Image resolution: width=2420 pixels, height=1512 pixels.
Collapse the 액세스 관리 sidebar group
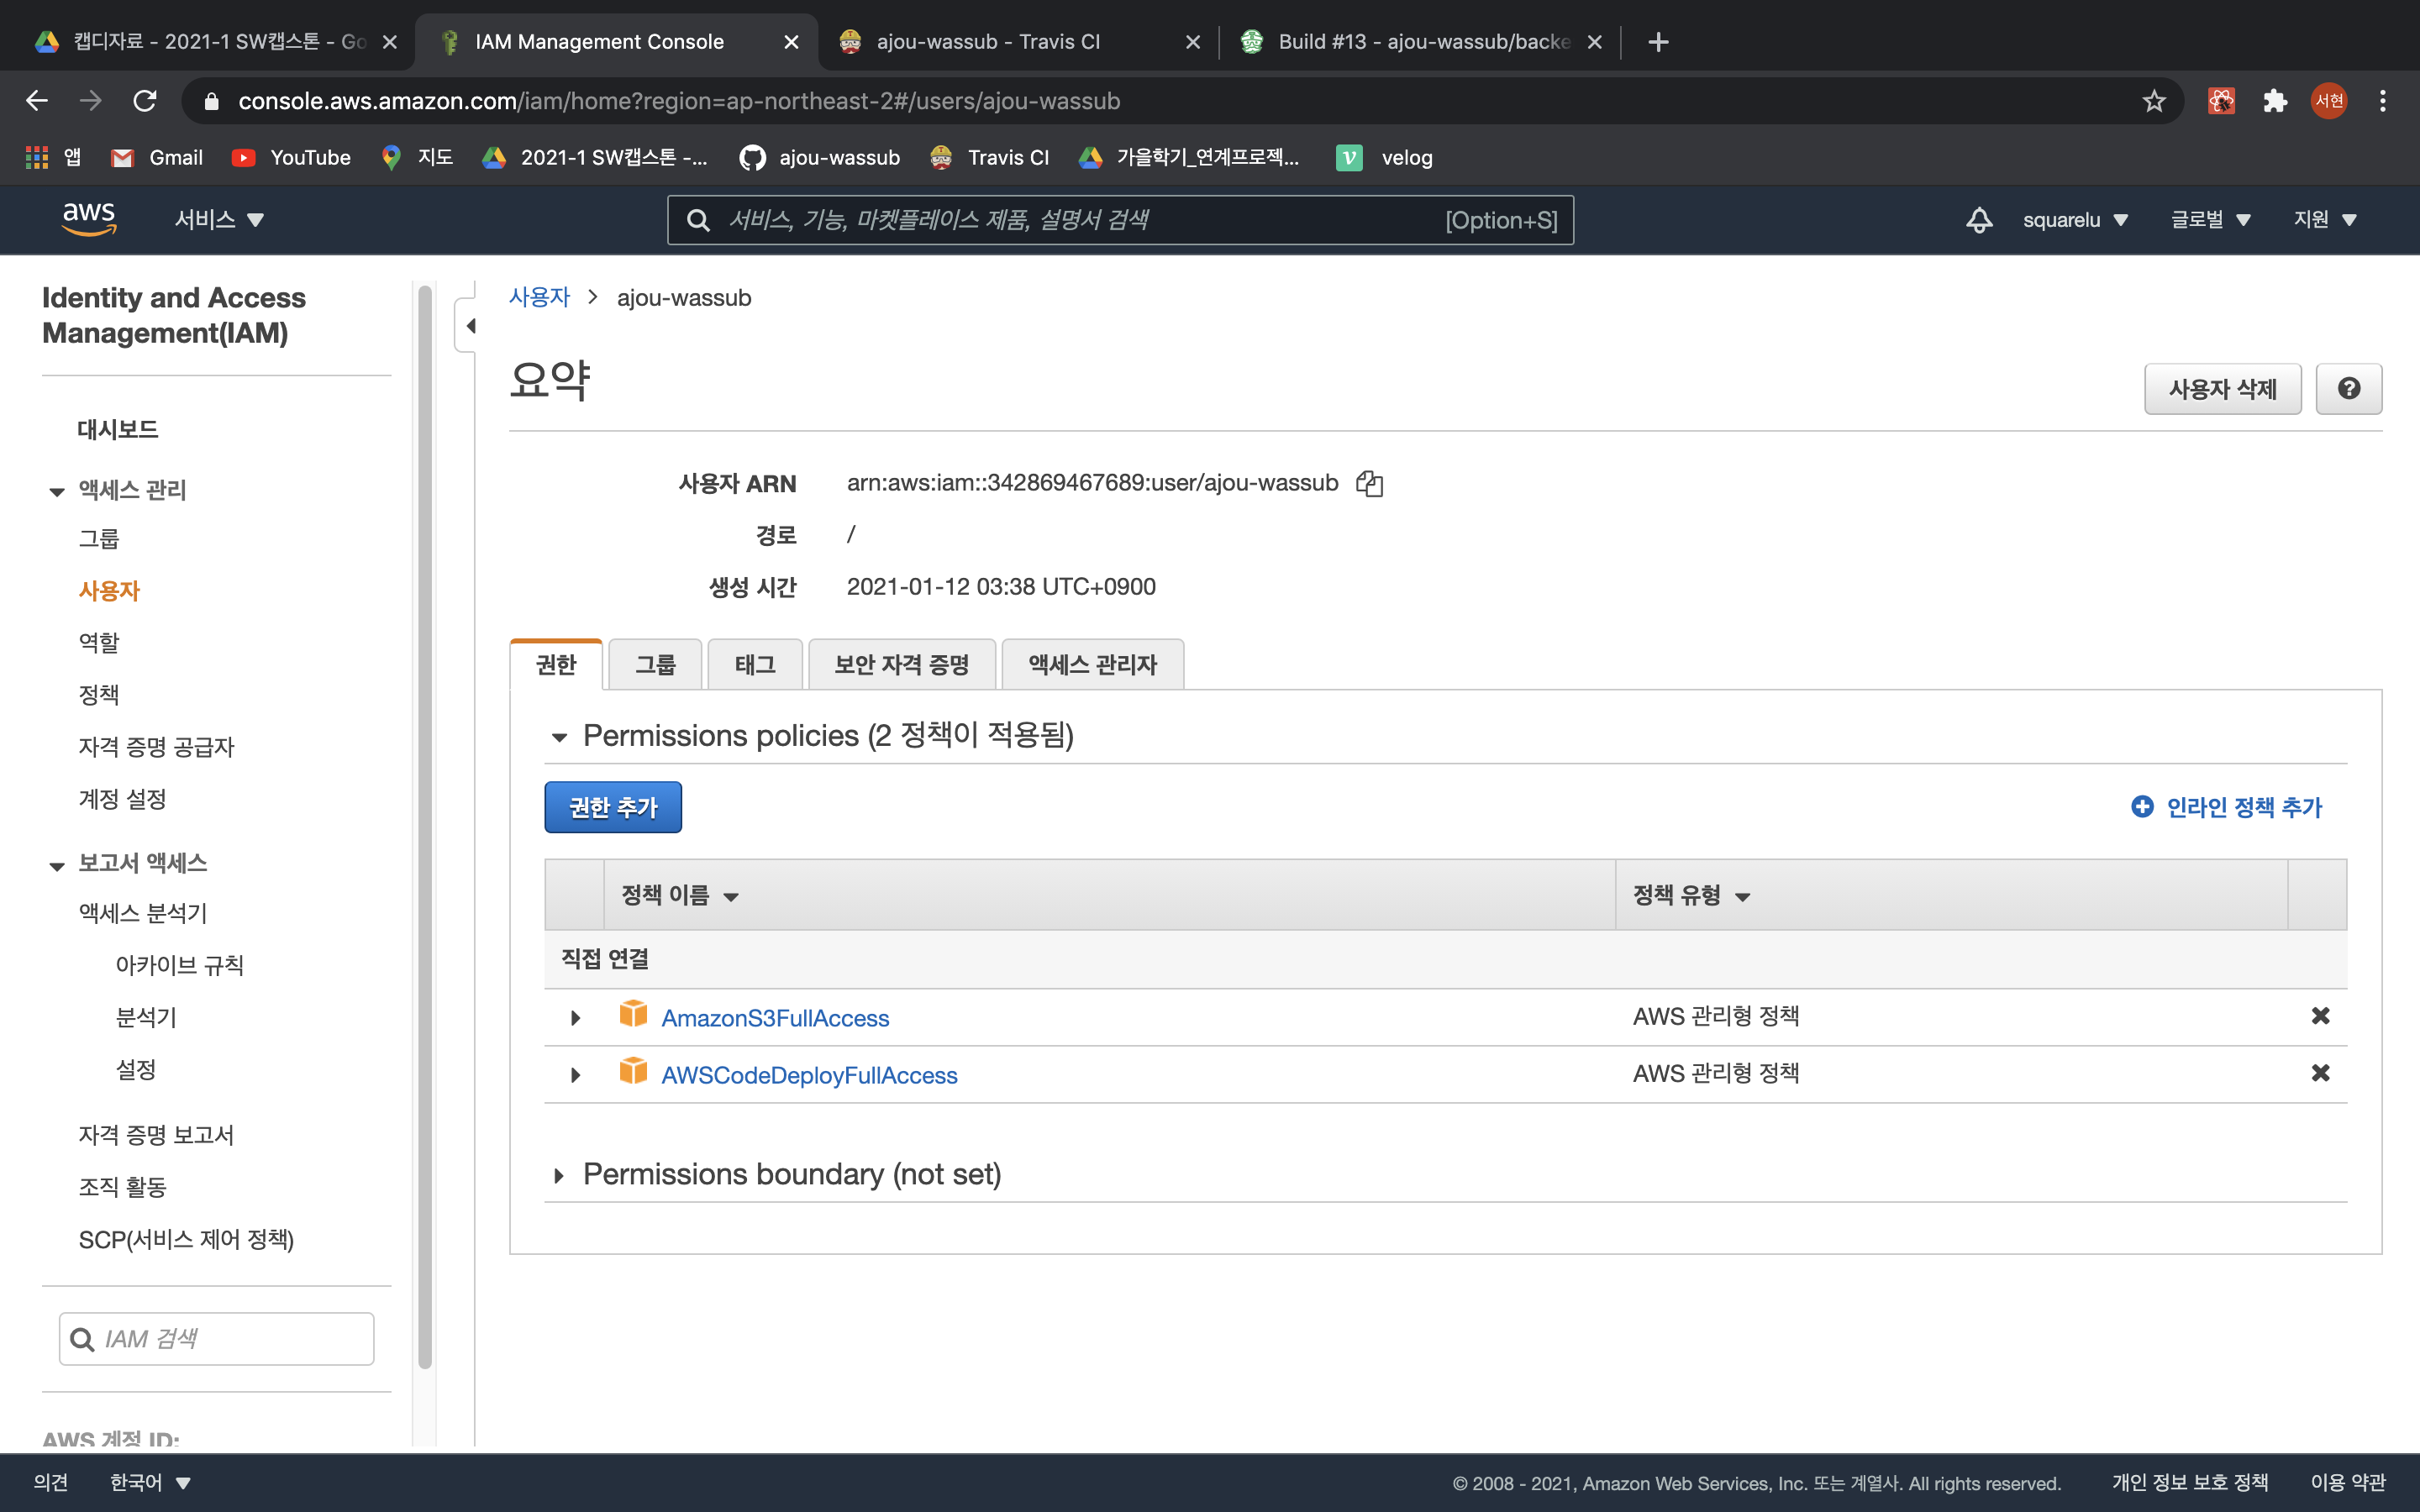click(57, 491)
